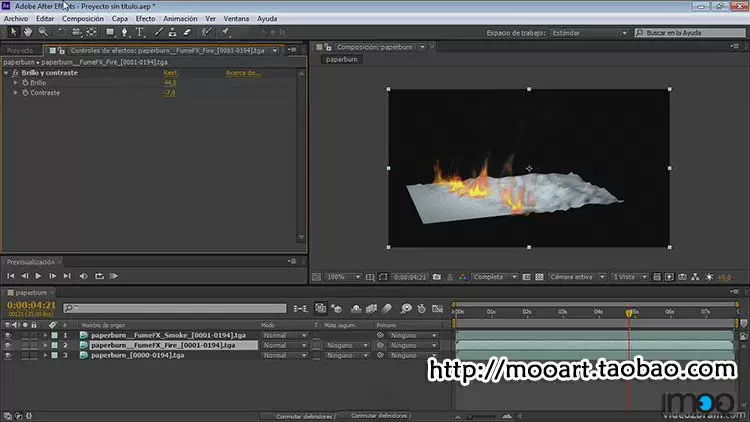Click Brillo value 44.0
Screen dimensions: 750x422
(170, 83)
